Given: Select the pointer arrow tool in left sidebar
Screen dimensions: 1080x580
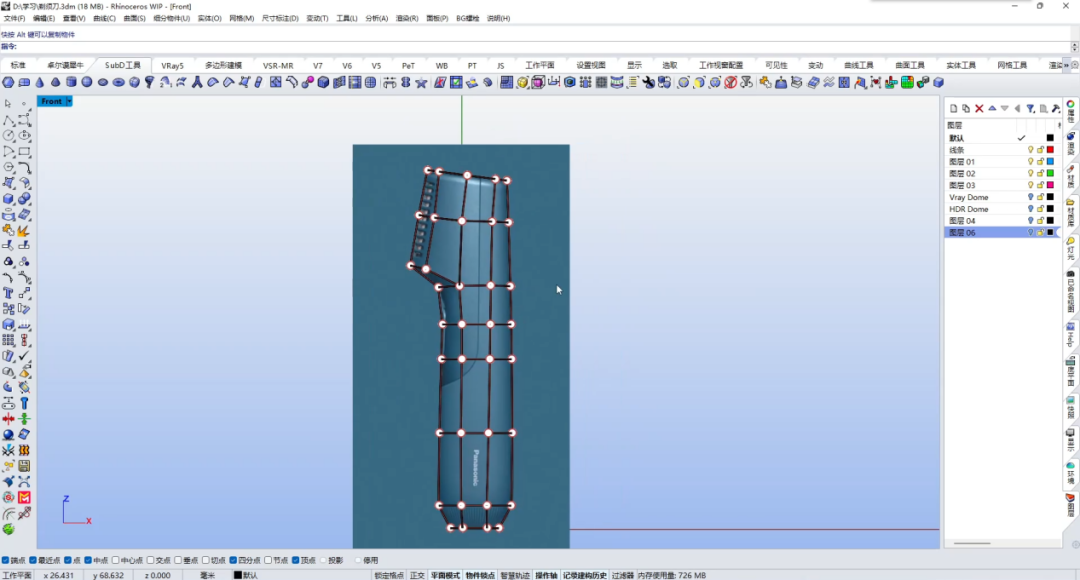Looking at the screenshot, I should pos(8,104).
